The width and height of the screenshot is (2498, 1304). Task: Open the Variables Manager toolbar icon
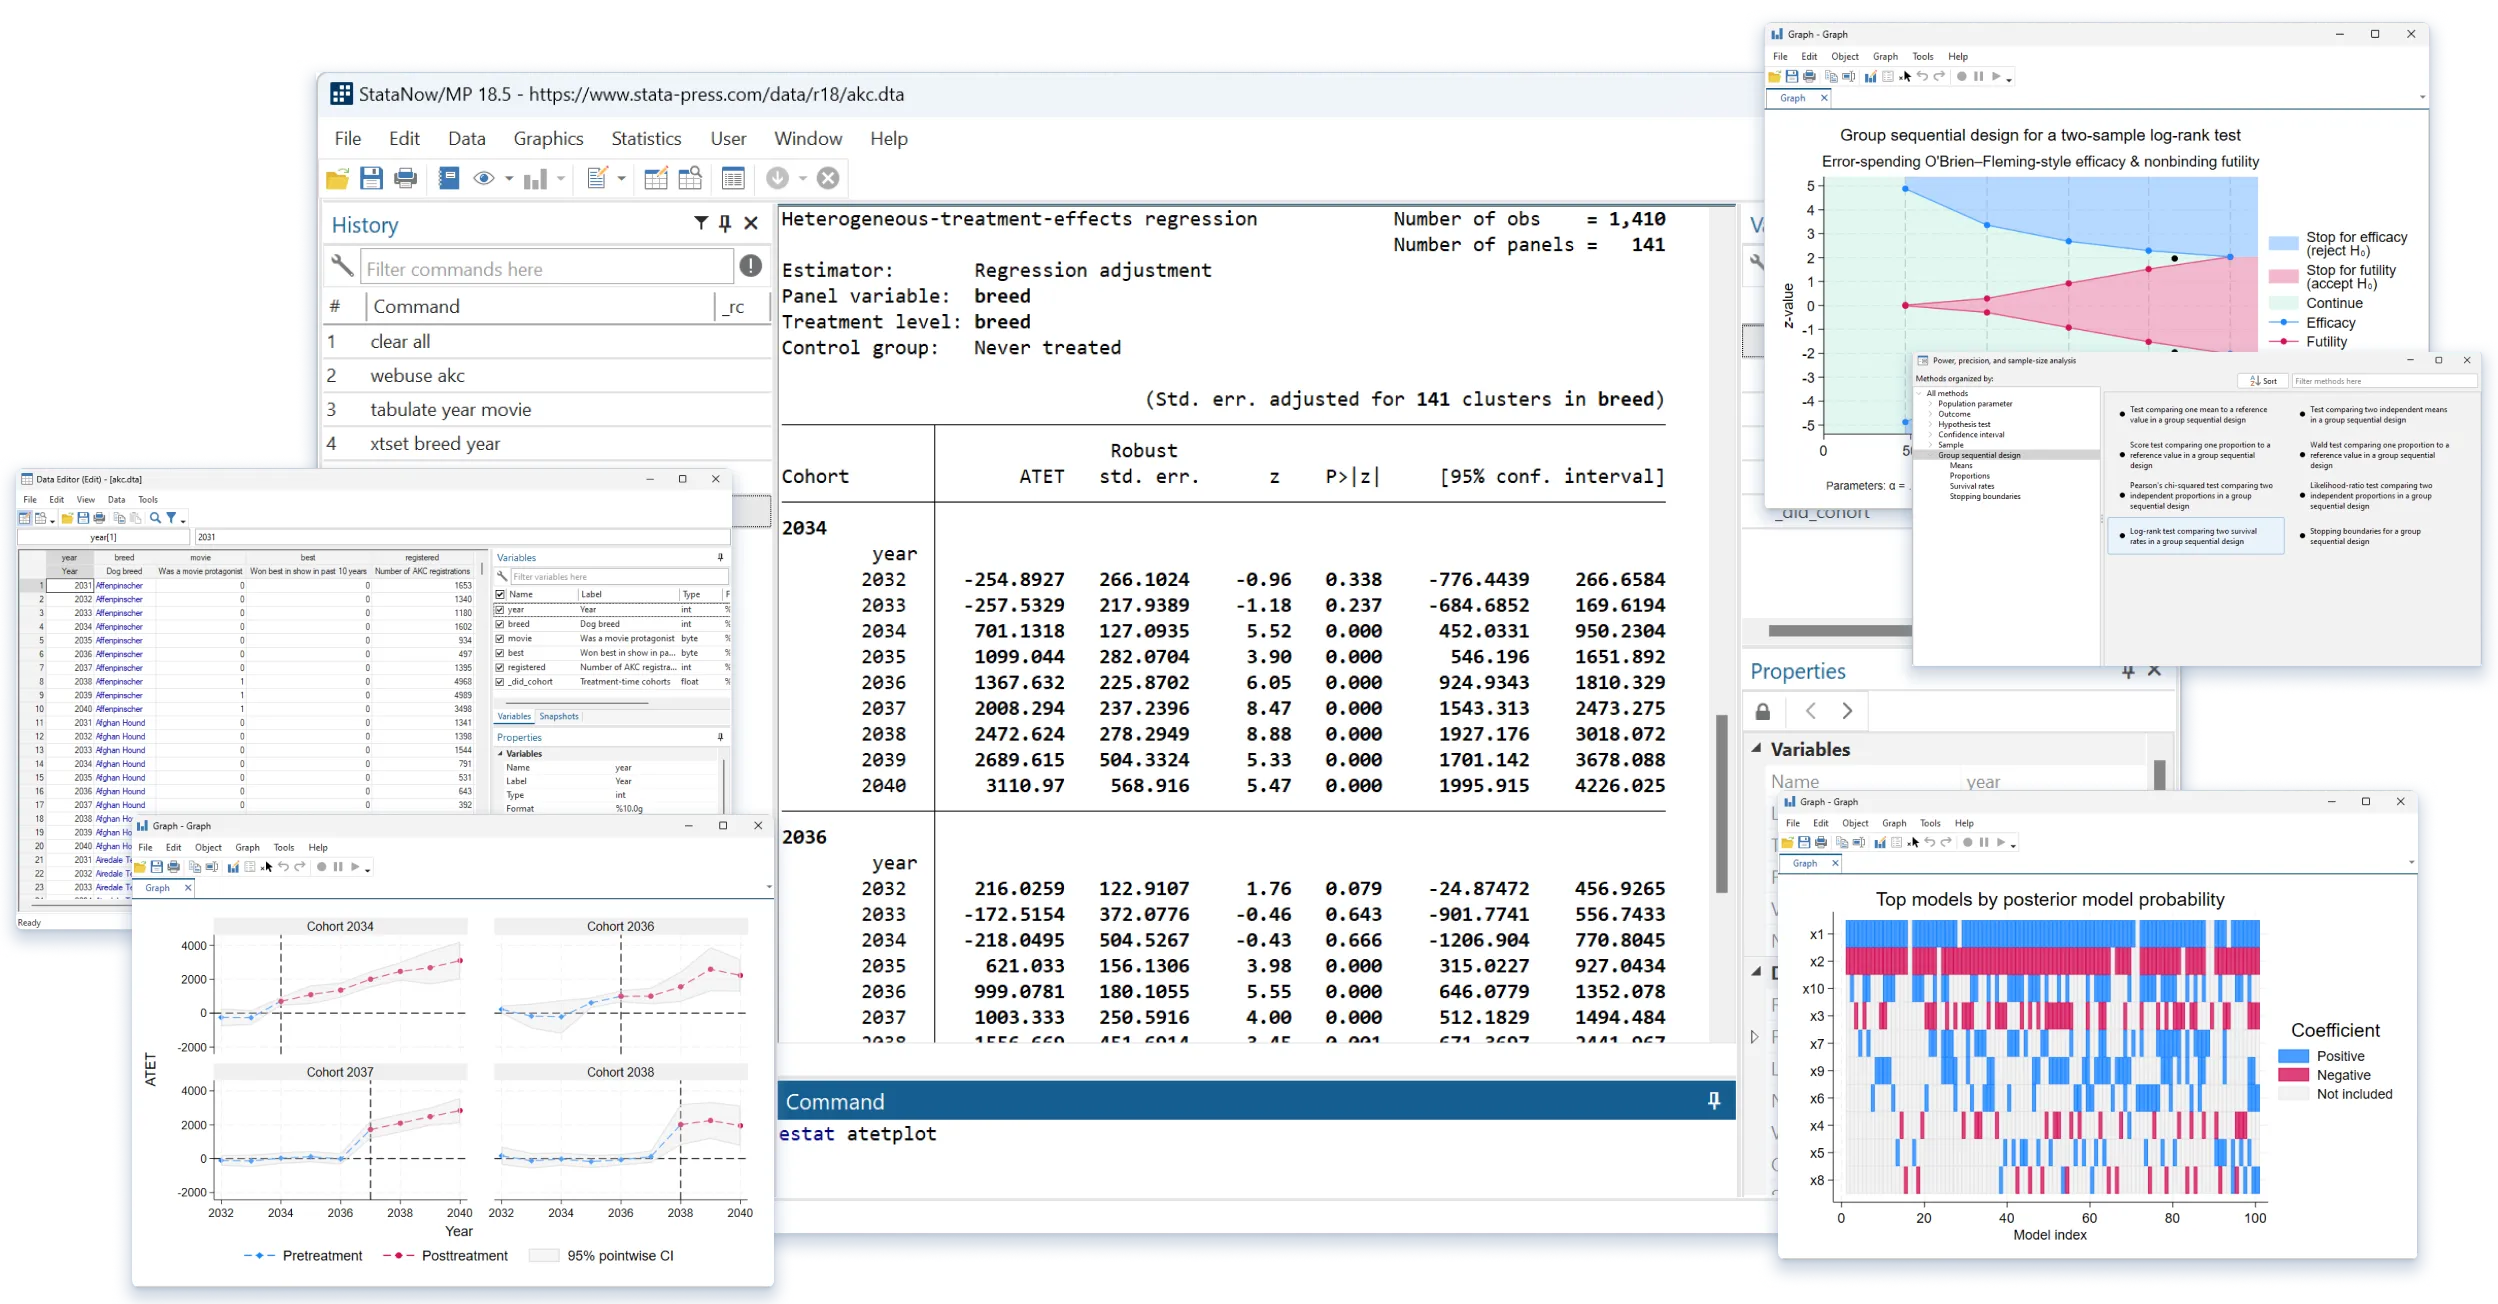733,179
